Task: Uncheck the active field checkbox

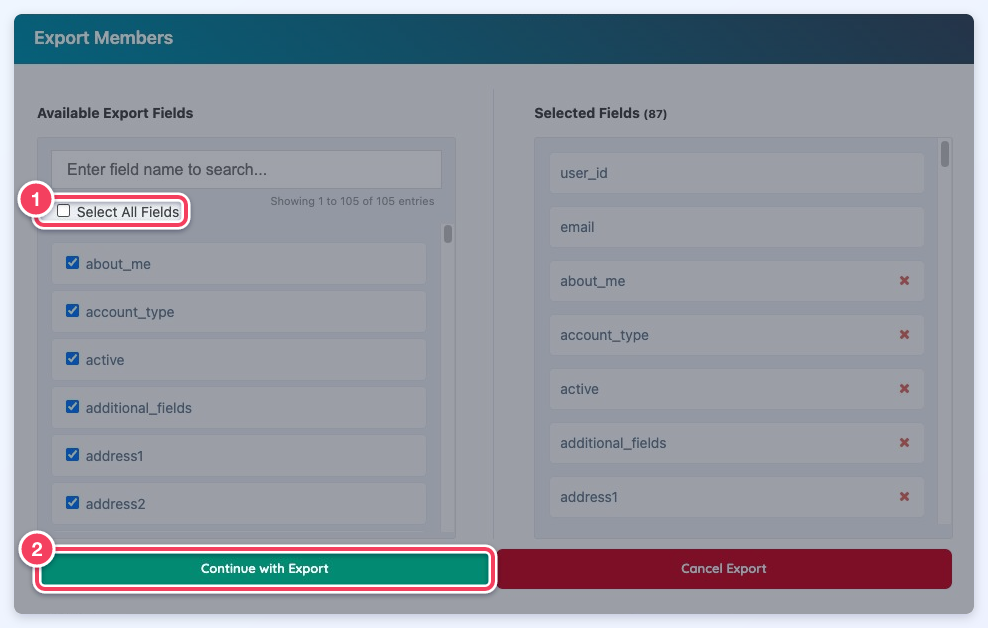Action: [x=72, y=358]
